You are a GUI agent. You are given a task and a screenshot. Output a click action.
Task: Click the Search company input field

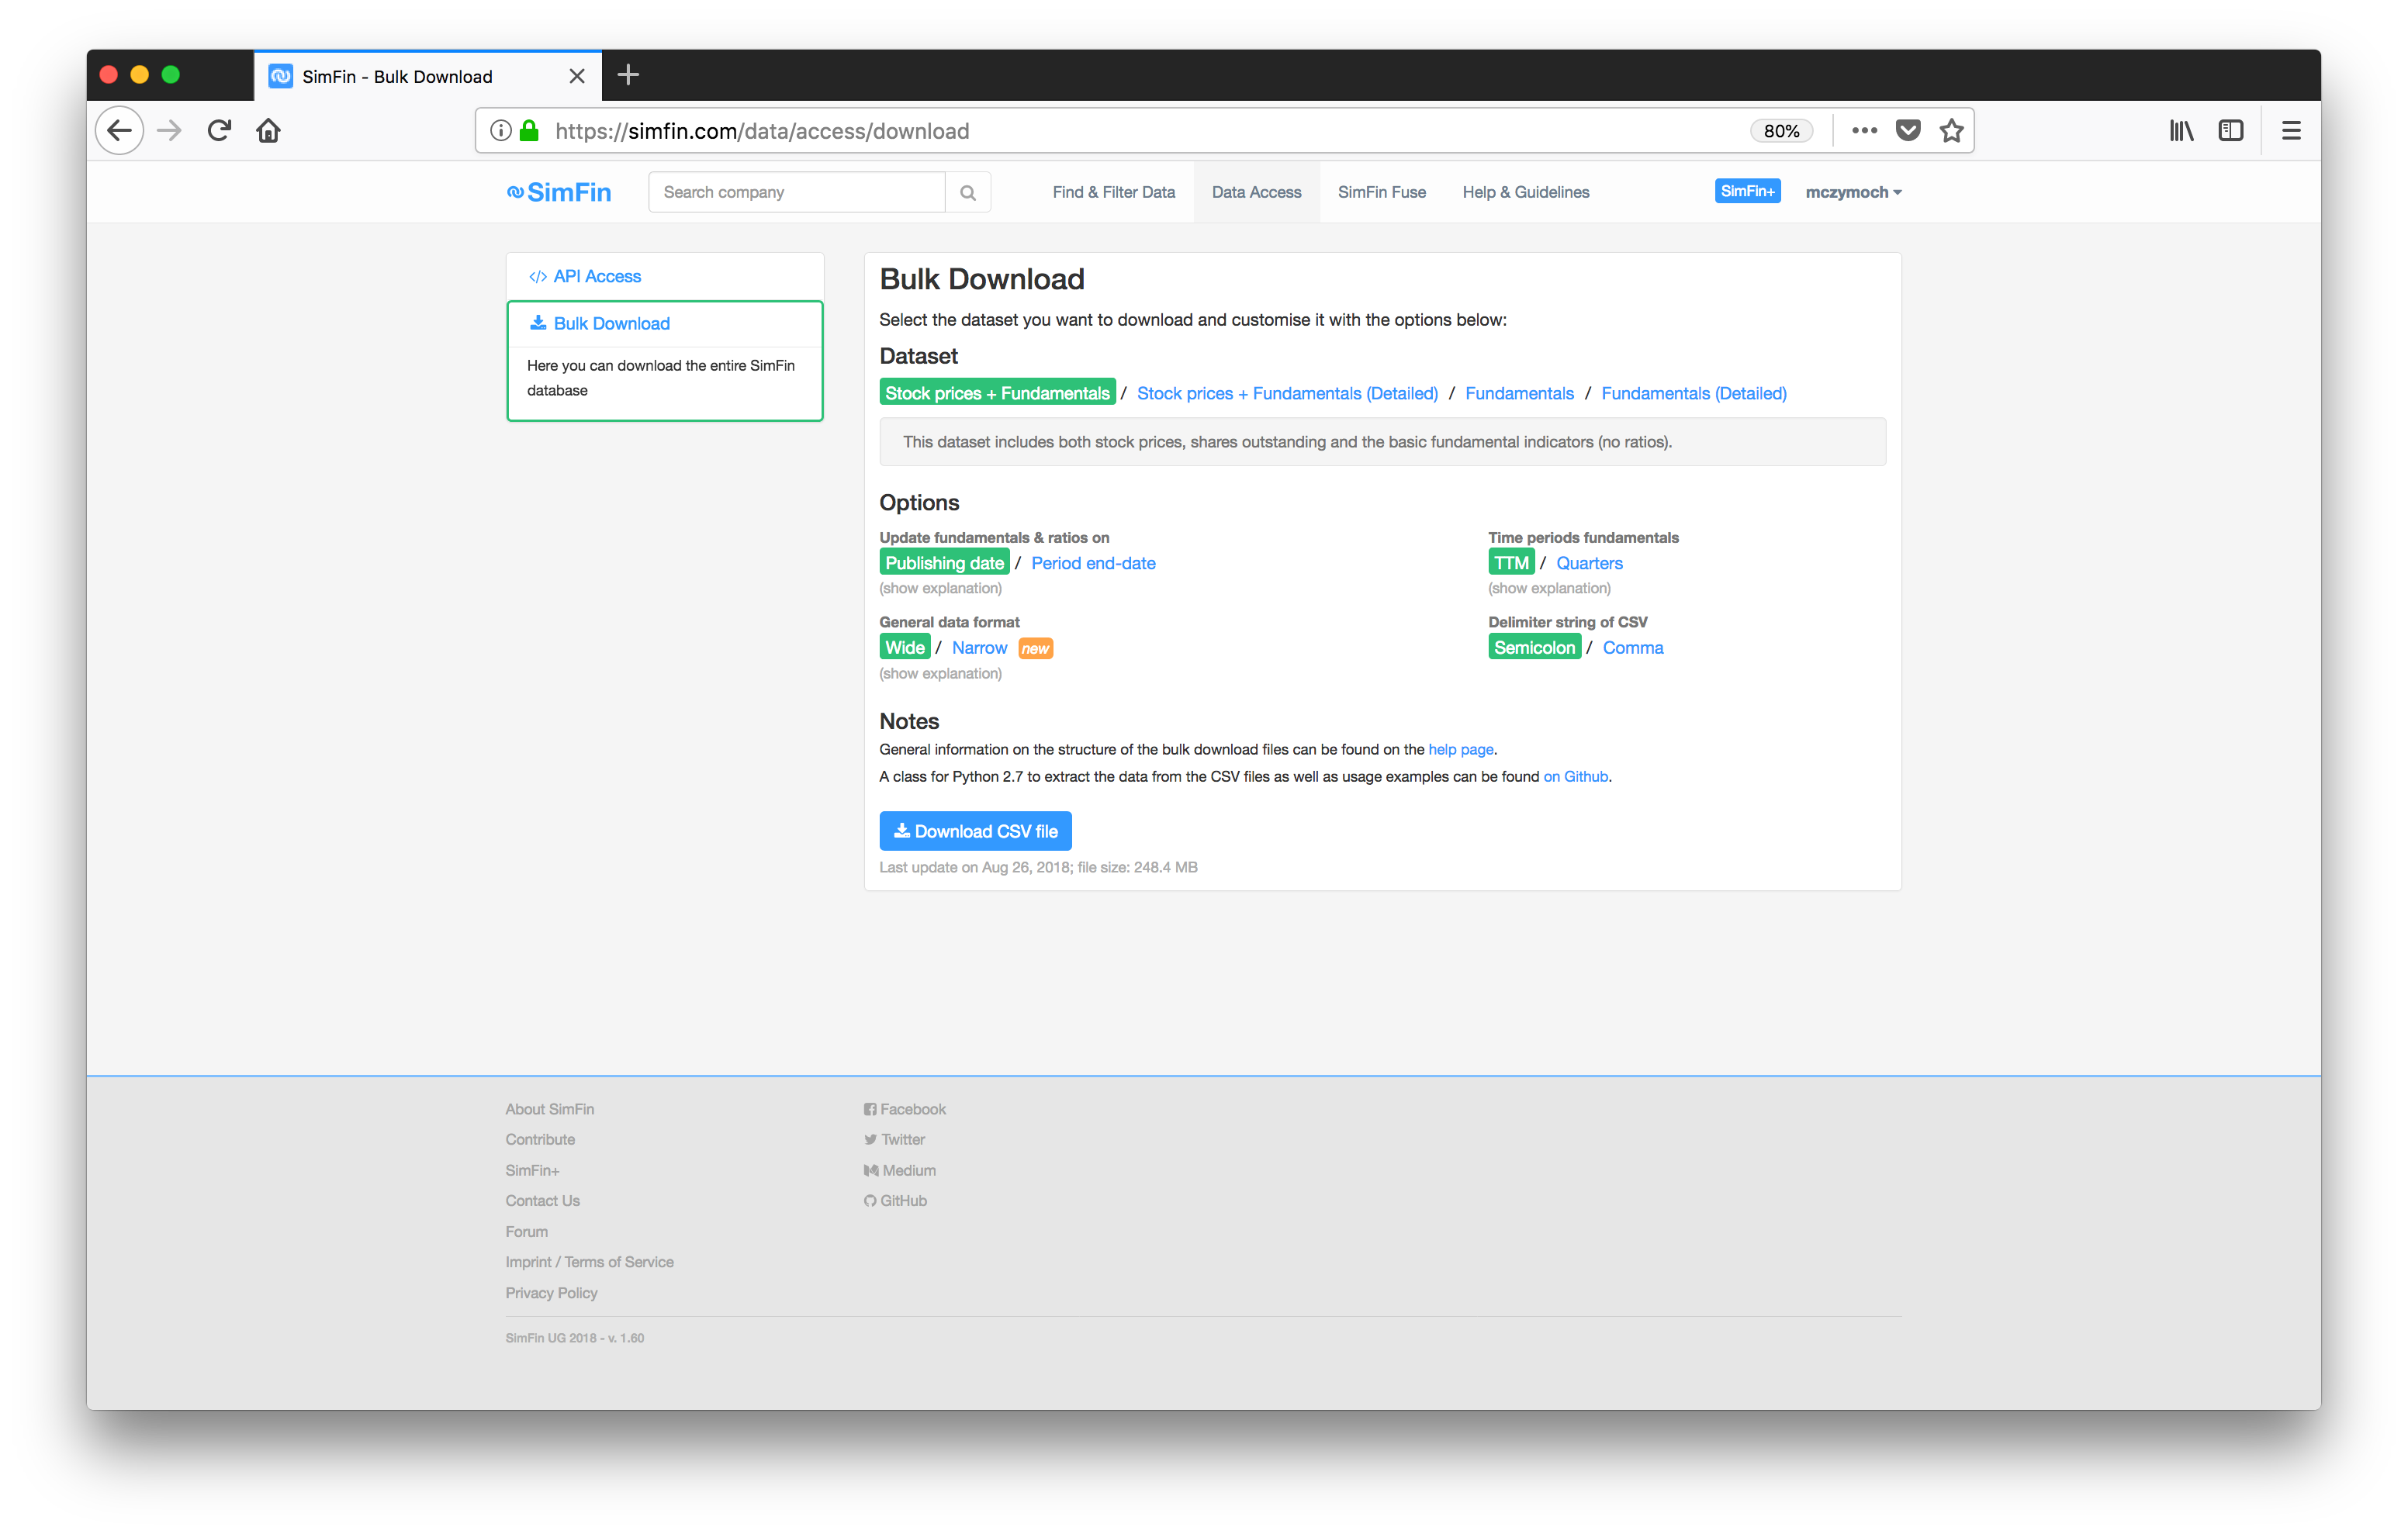tap(796, 192)
